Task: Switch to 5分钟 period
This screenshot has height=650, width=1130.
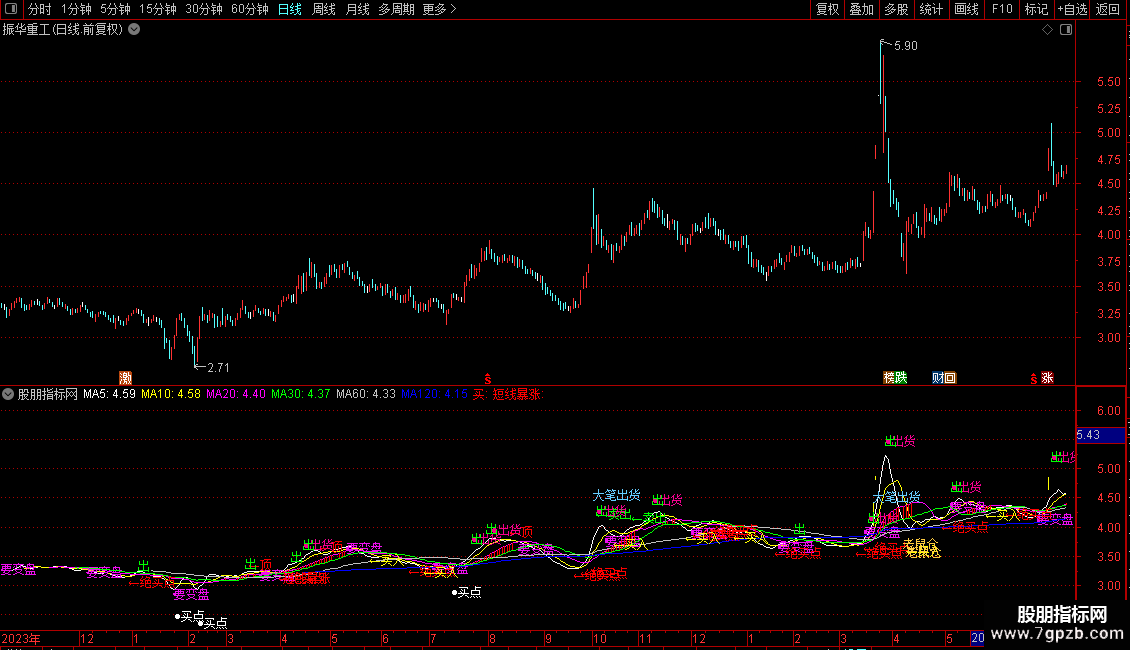Action: tap(115, 9)
